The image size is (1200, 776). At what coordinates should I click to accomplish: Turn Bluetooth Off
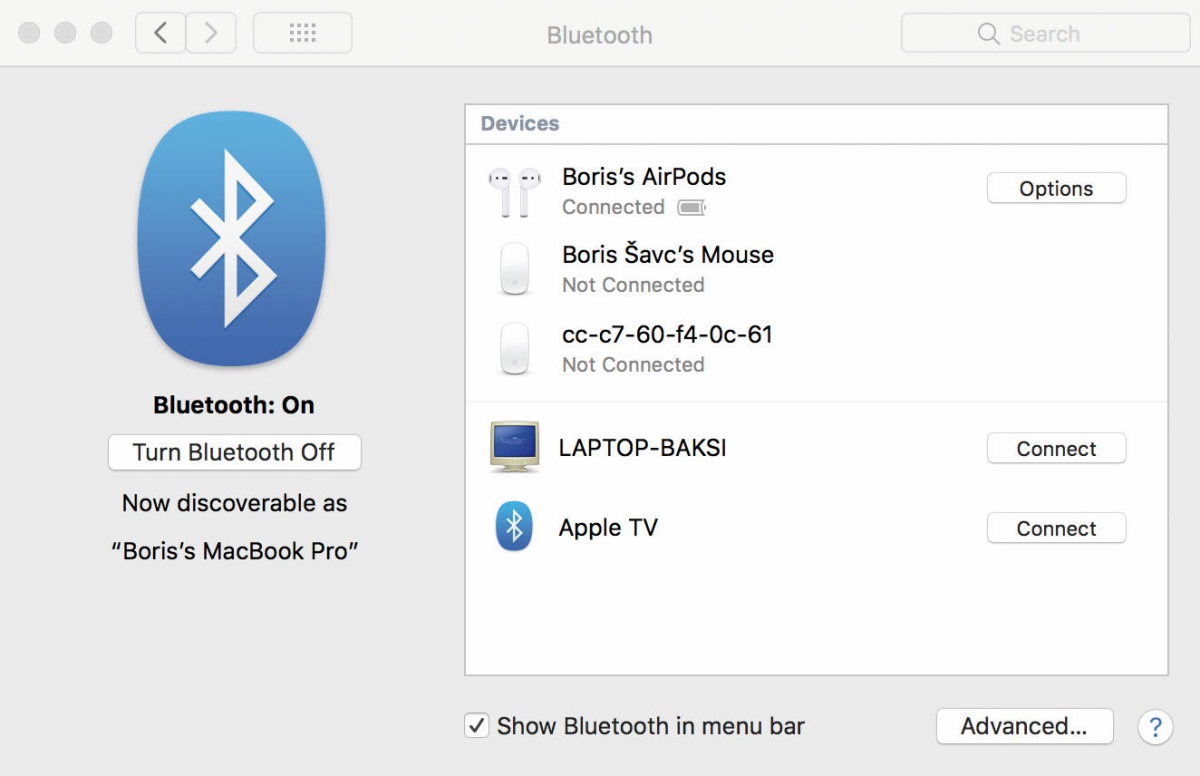234,452
